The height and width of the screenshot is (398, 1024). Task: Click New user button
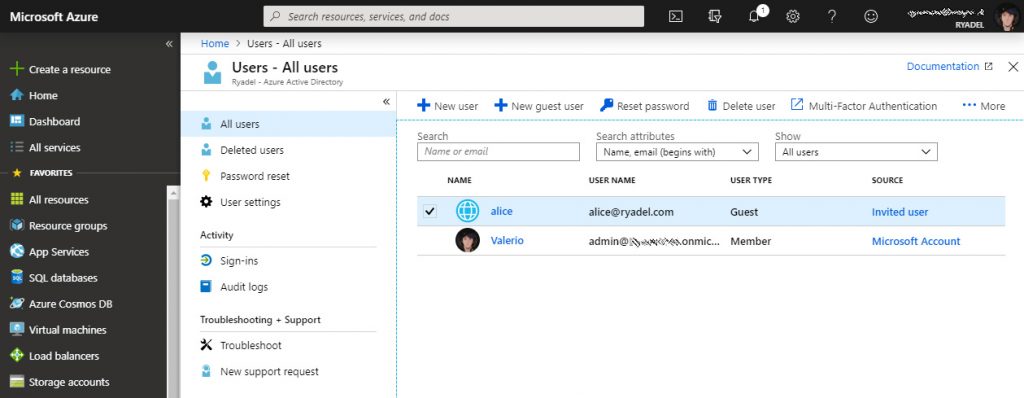(x=448, y=106)
